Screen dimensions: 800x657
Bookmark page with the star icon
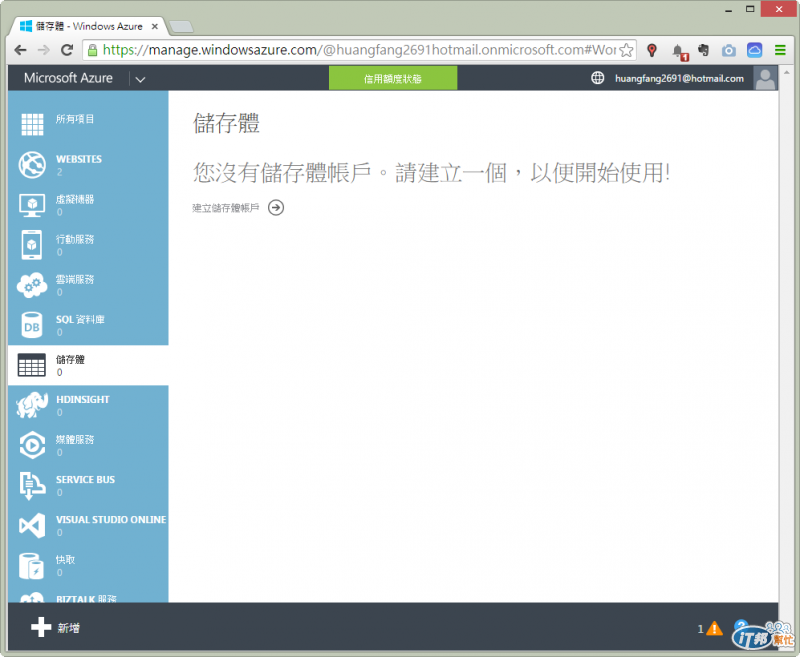click(x=626, y=50)
